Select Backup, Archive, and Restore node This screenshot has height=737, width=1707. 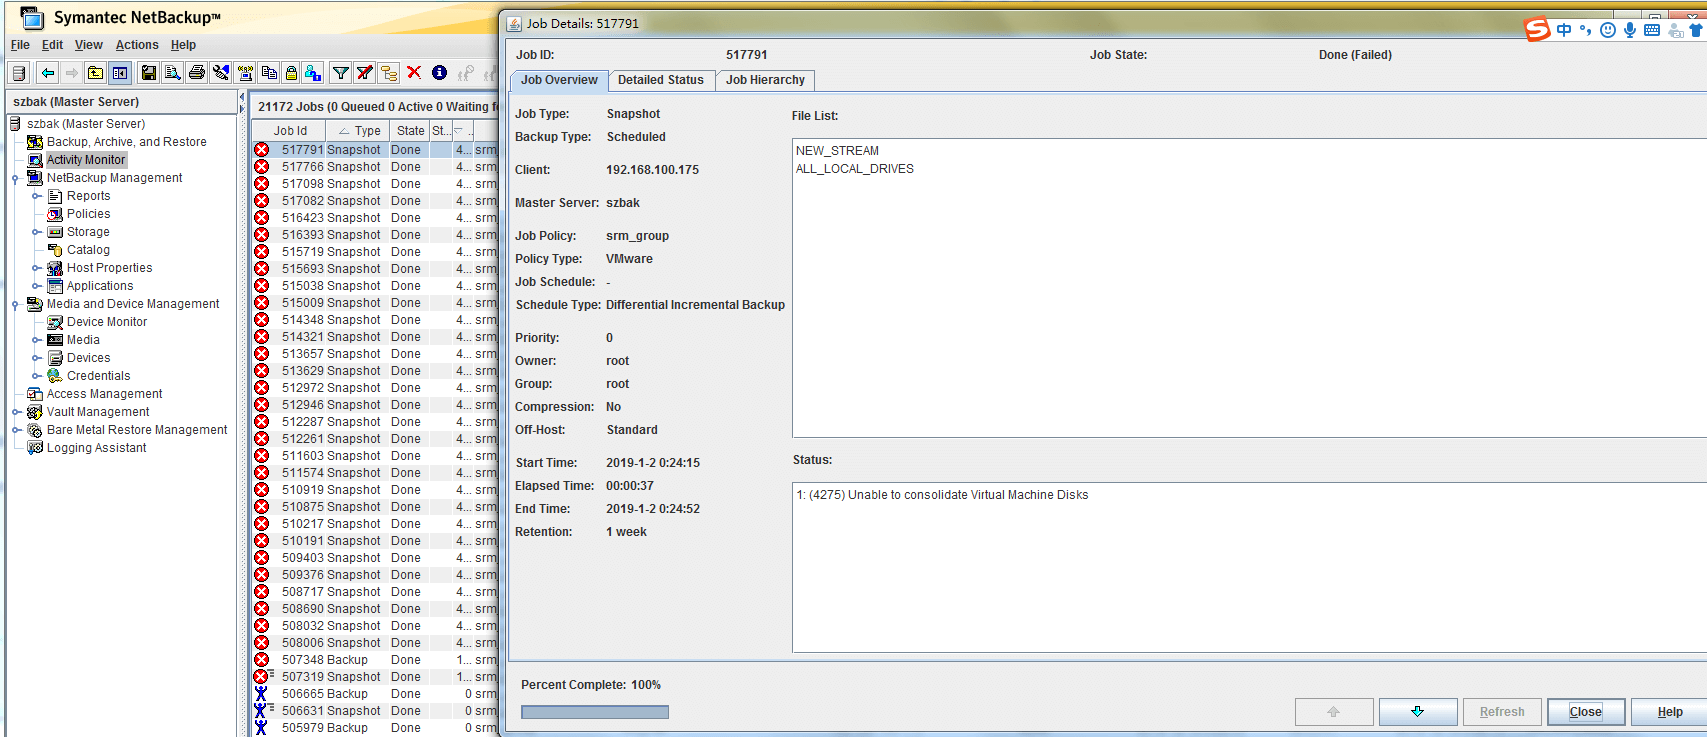click(x=126, y=142)
